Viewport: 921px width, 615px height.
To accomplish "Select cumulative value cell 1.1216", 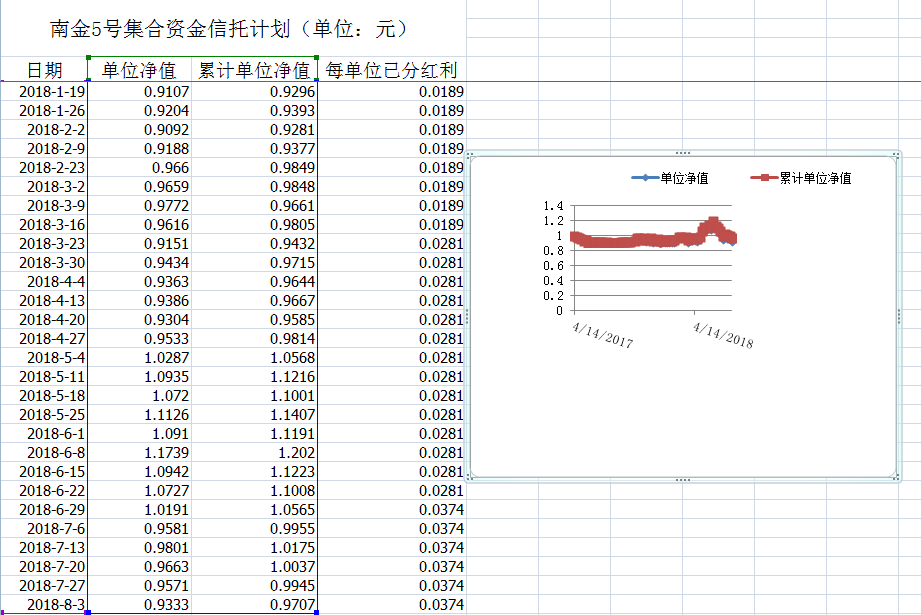I will (x=254, y=377).
